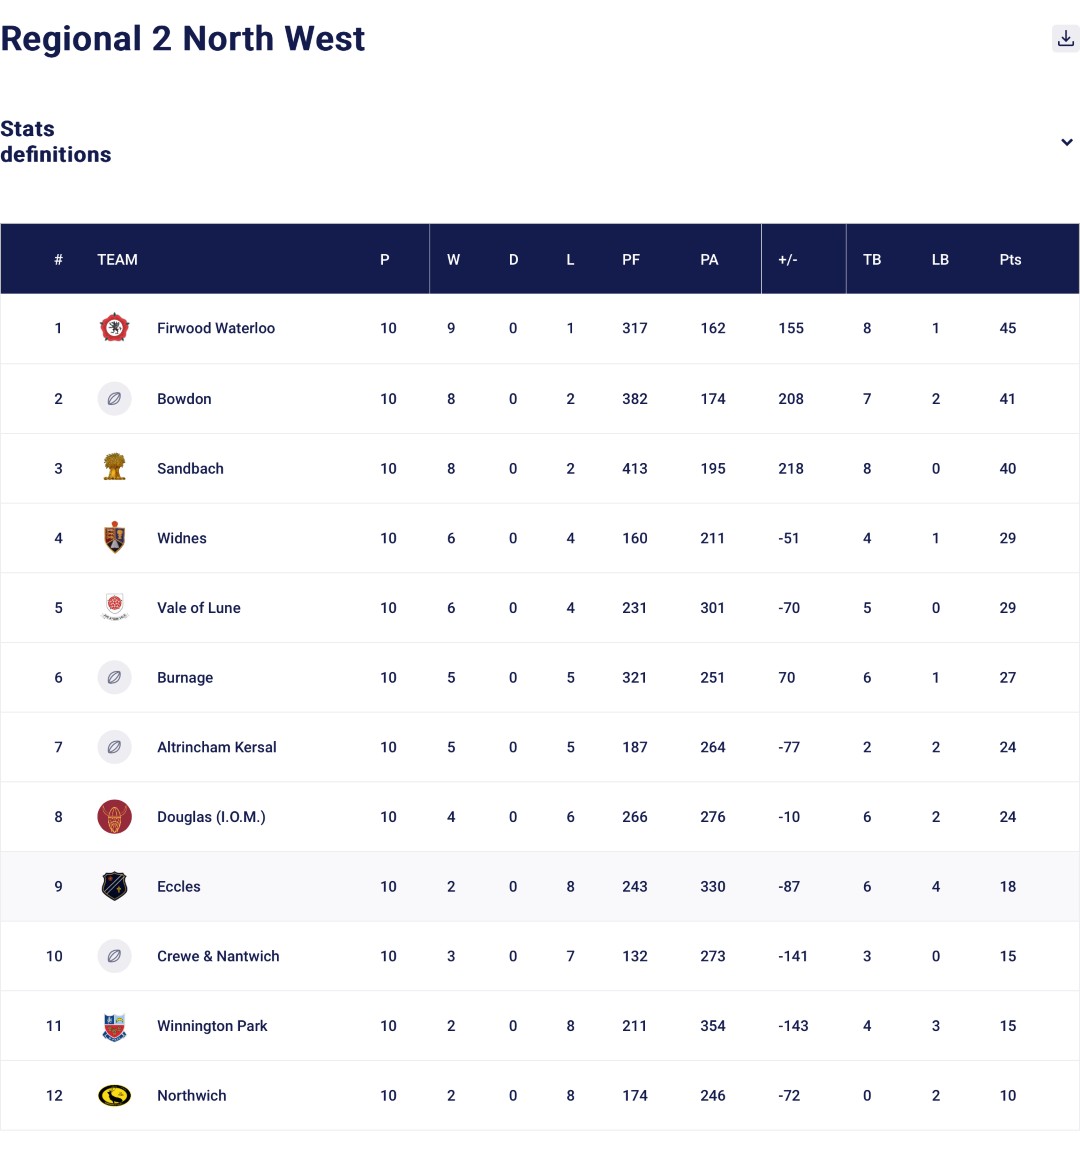Click the TEAM column header

click(x=117, y=260)
